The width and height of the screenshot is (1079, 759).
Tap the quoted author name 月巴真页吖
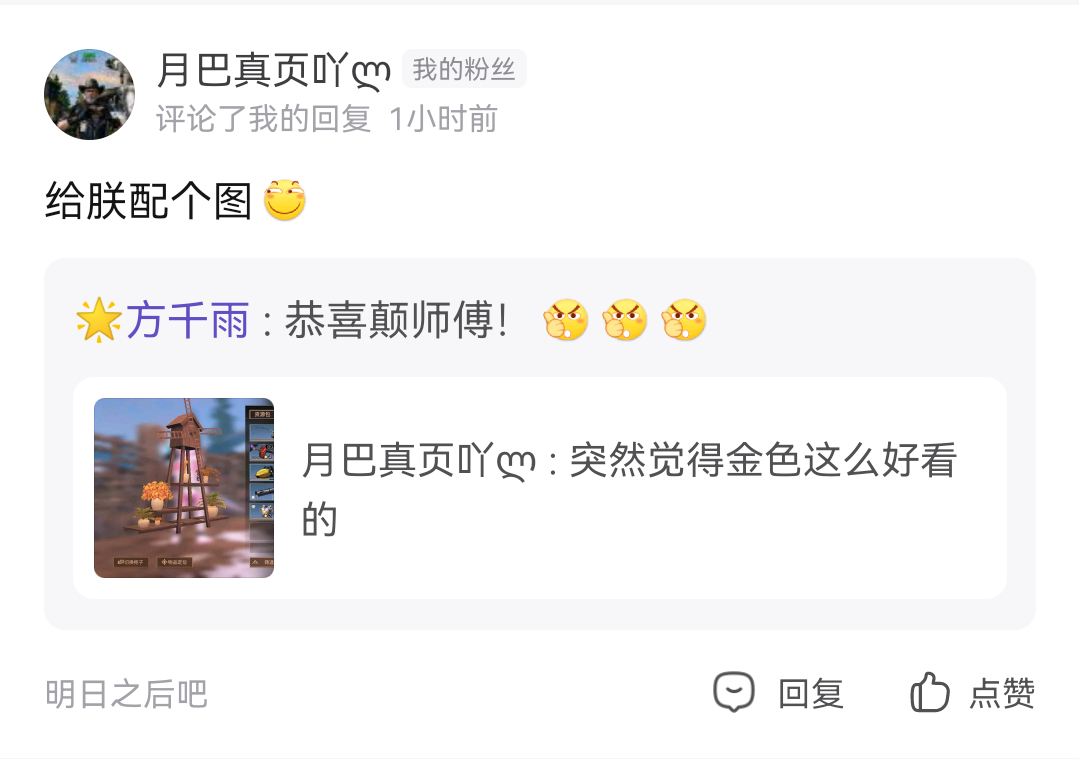click(x=418, y=460)
